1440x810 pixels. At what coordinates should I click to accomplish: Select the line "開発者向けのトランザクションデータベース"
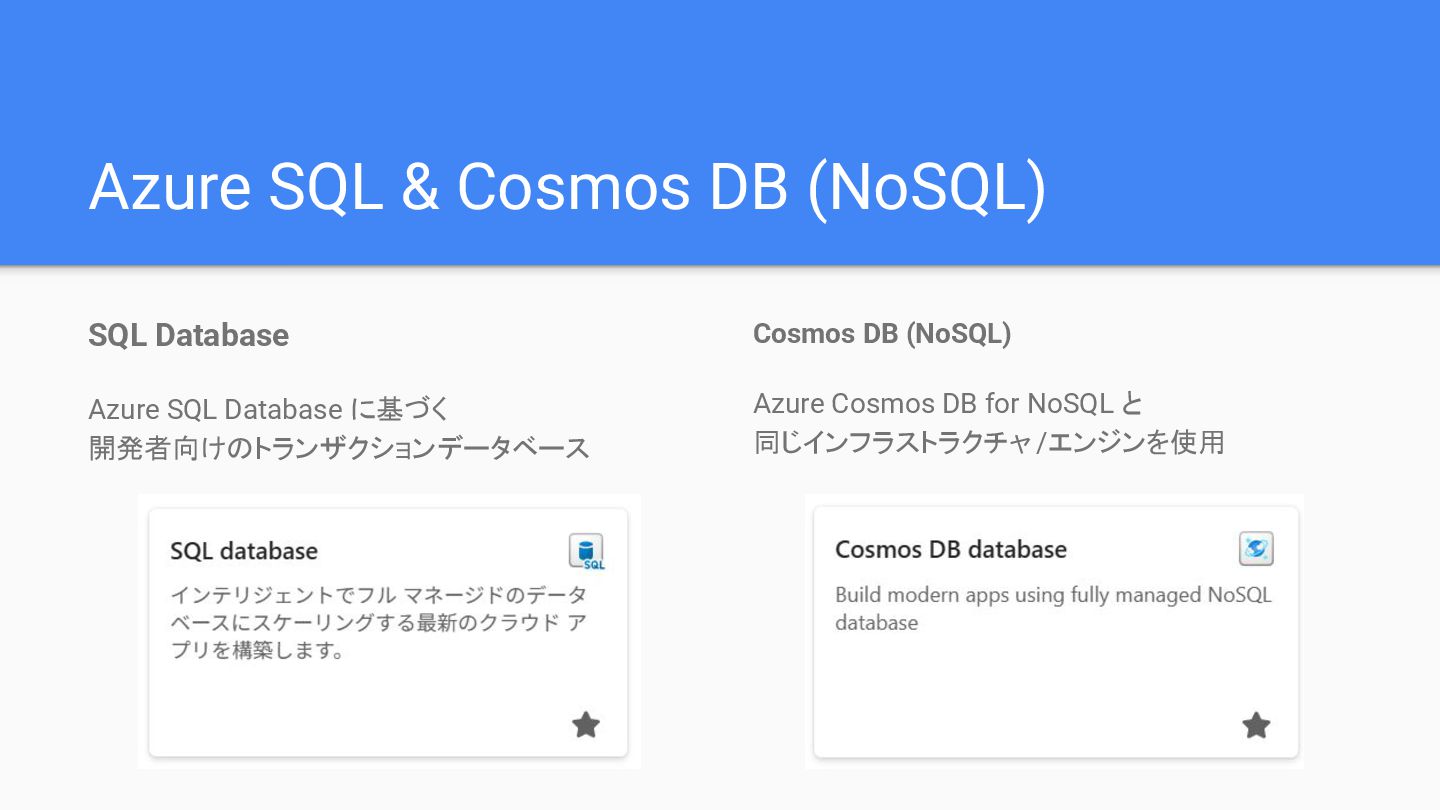339,448
